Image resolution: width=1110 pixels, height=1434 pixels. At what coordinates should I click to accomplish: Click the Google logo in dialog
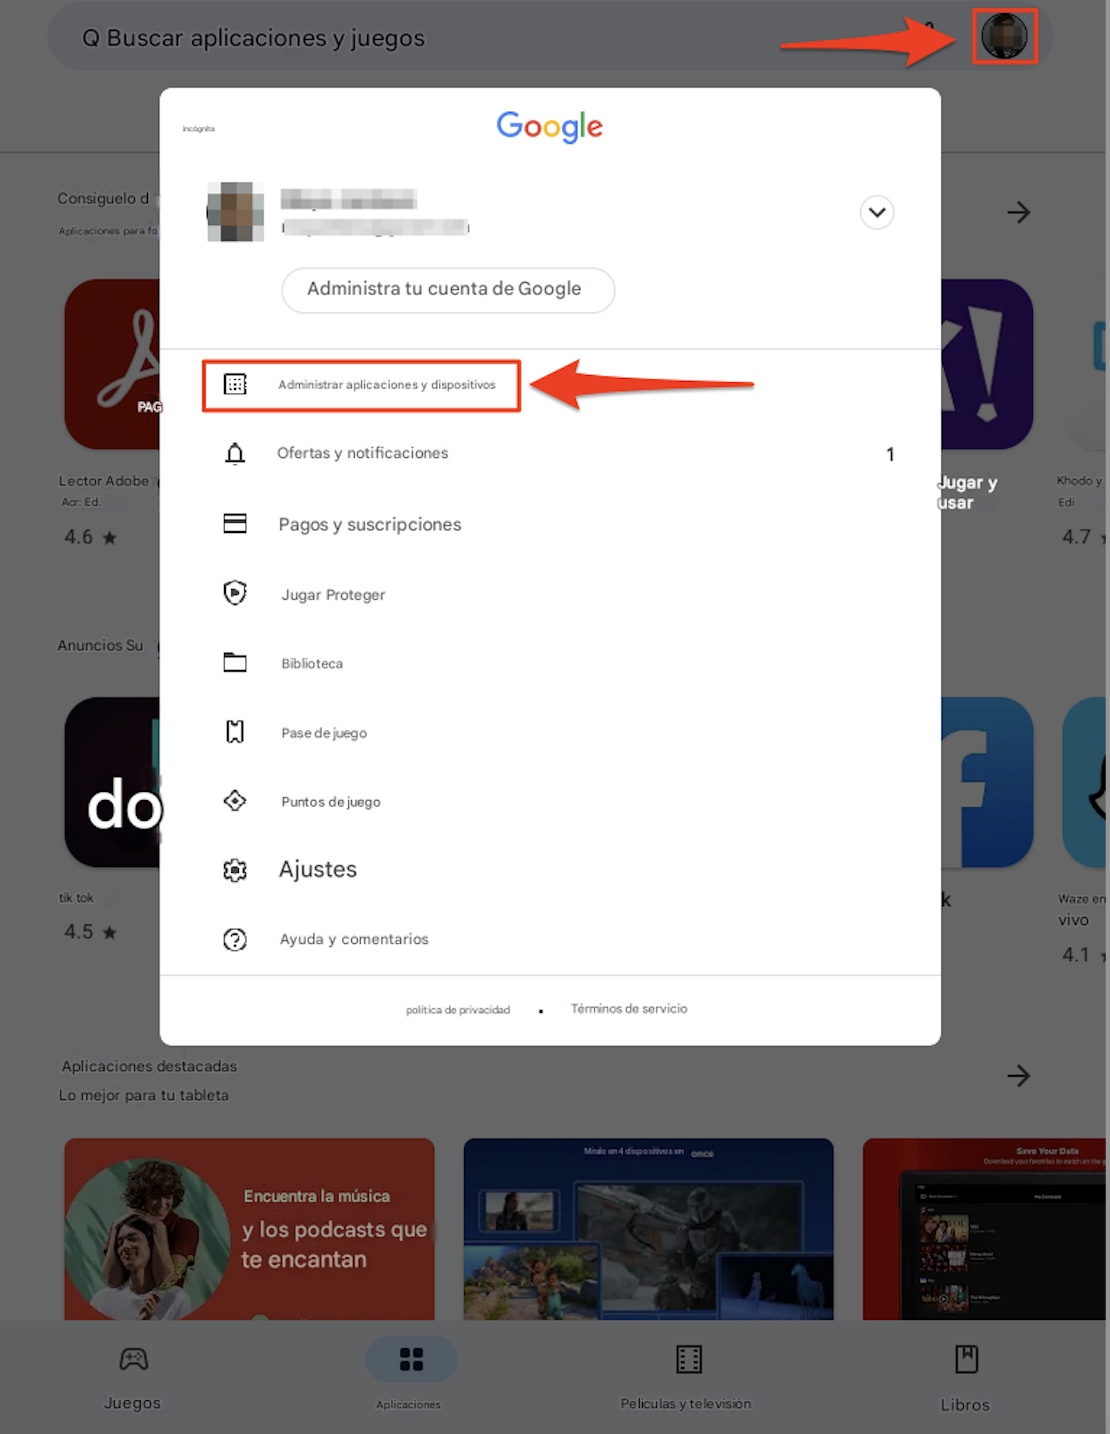click(550, 127)
